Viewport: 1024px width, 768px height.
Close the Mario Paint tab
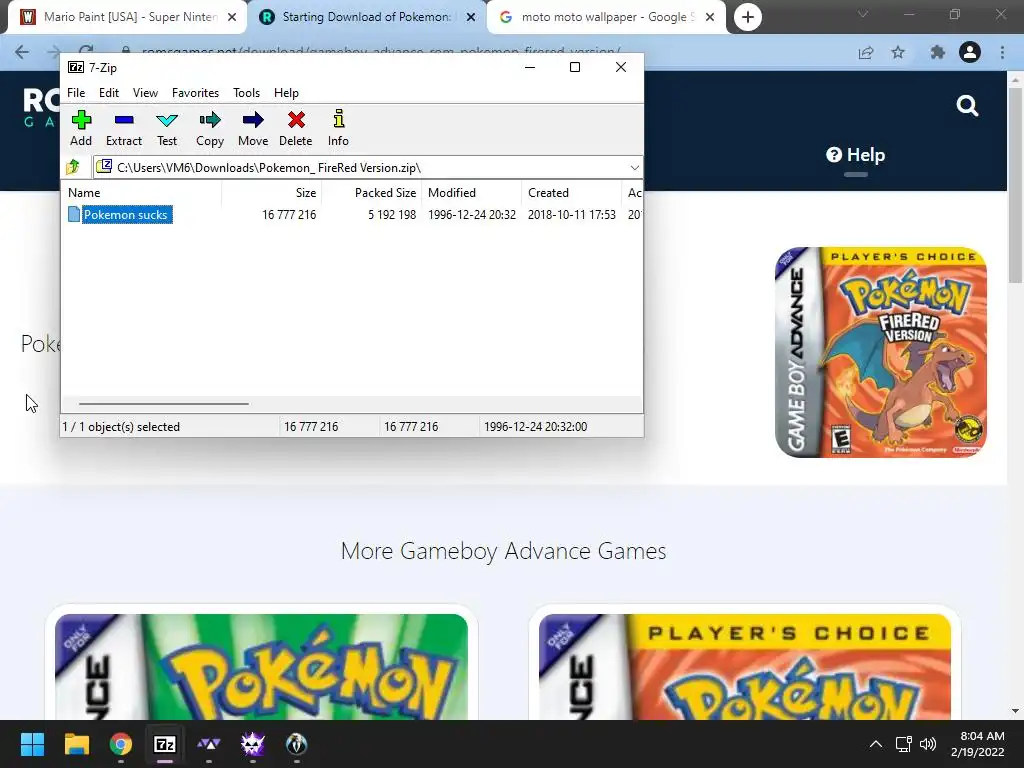tap(232, 17)
